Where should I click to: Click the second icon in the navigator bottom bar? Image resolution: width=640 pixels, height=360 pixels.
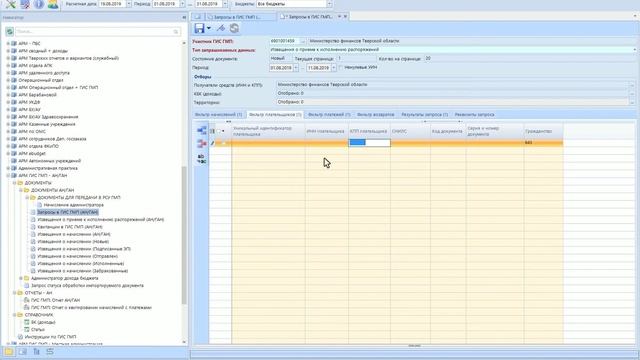22,352
